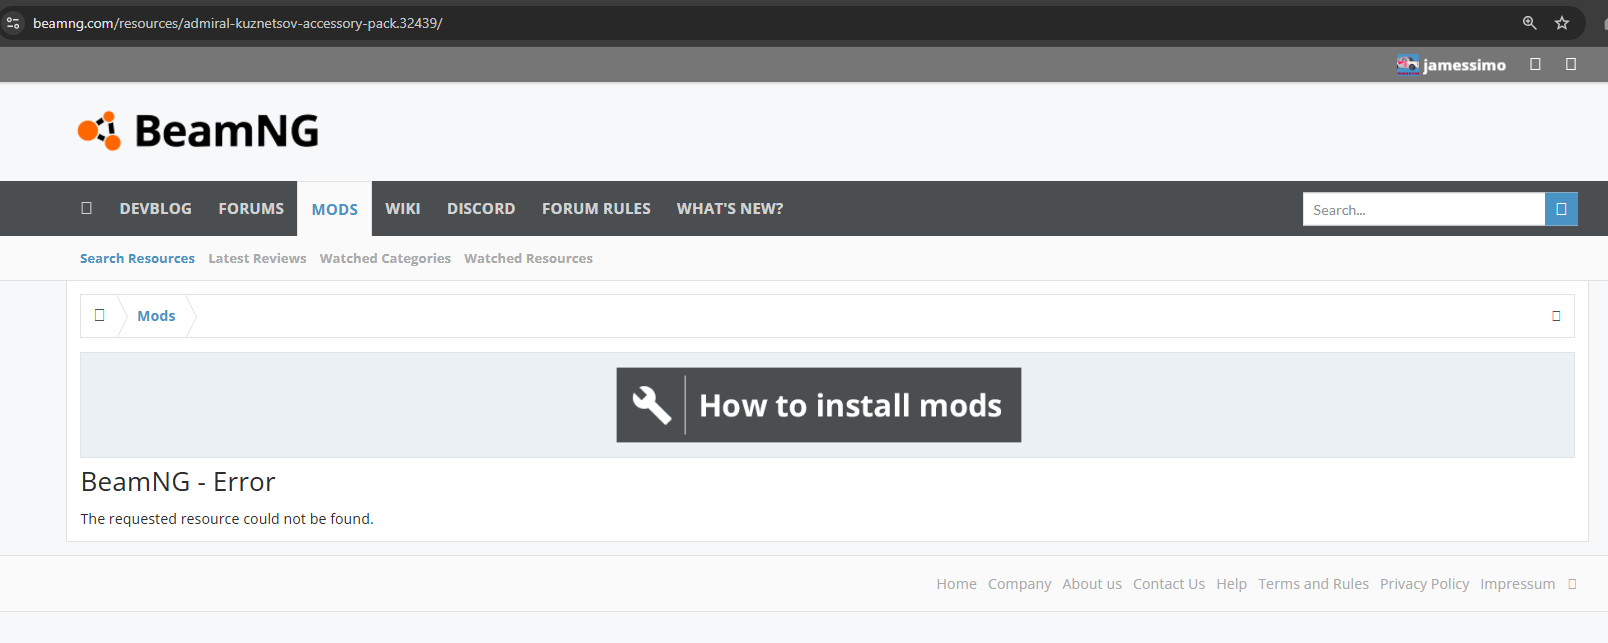Focus the Search... input field
This screenshot has height=643, width=1608.
(x=1424, y=209)
